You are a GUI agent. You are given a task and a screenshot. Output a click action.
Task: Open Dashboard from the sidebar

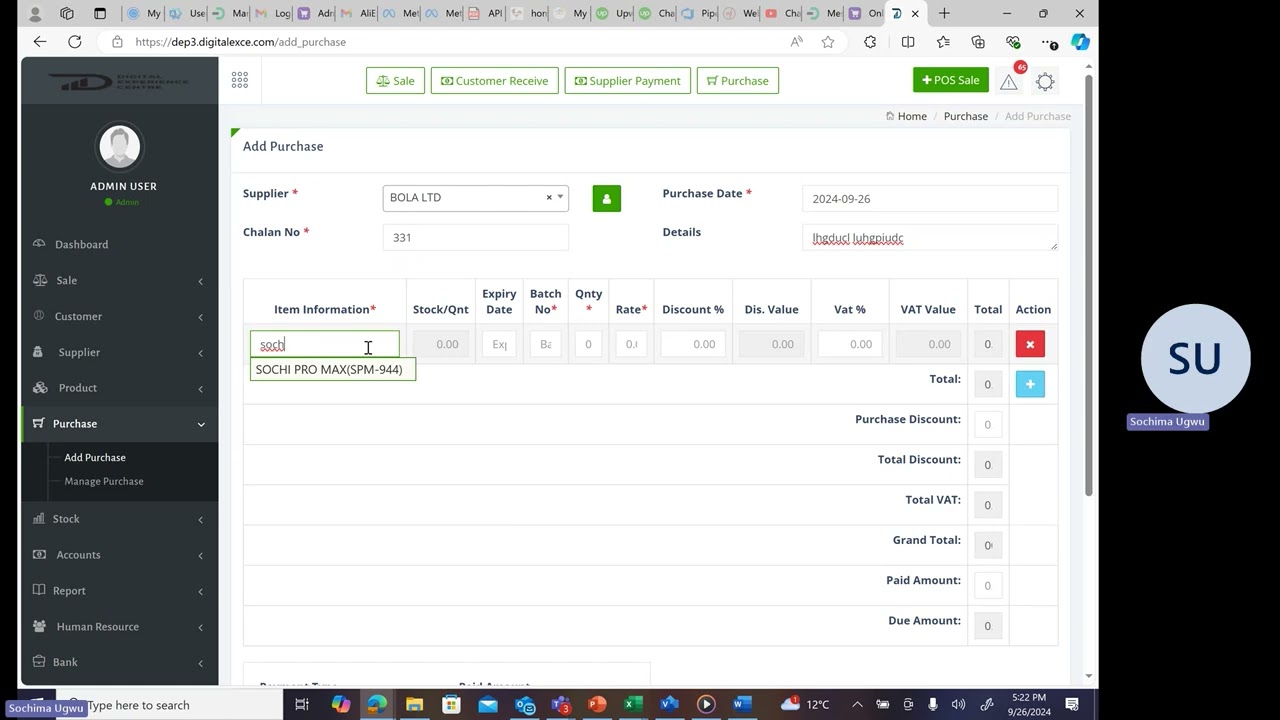point(120,244)
